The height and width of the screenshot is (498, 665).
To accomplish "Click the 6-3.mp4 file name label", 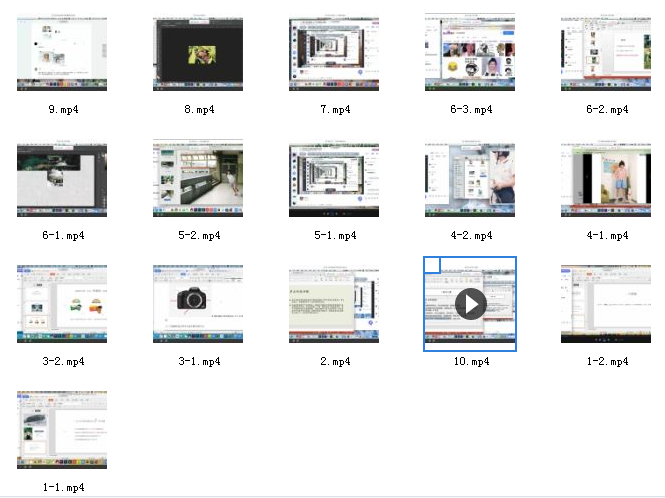I will tap(470, 109).
